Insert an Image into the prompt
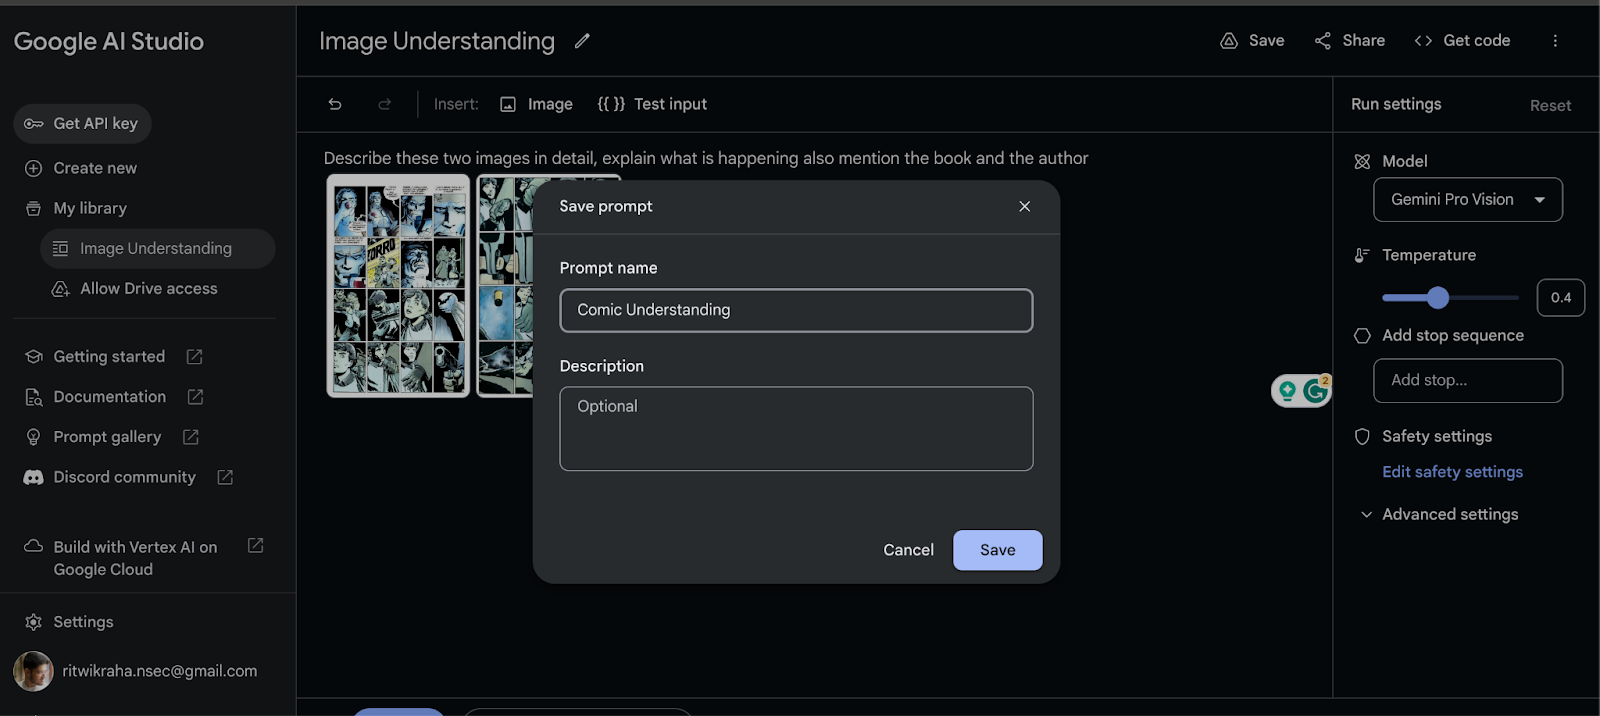Screen dimensions: 1600x716 (x=536, y=104)
